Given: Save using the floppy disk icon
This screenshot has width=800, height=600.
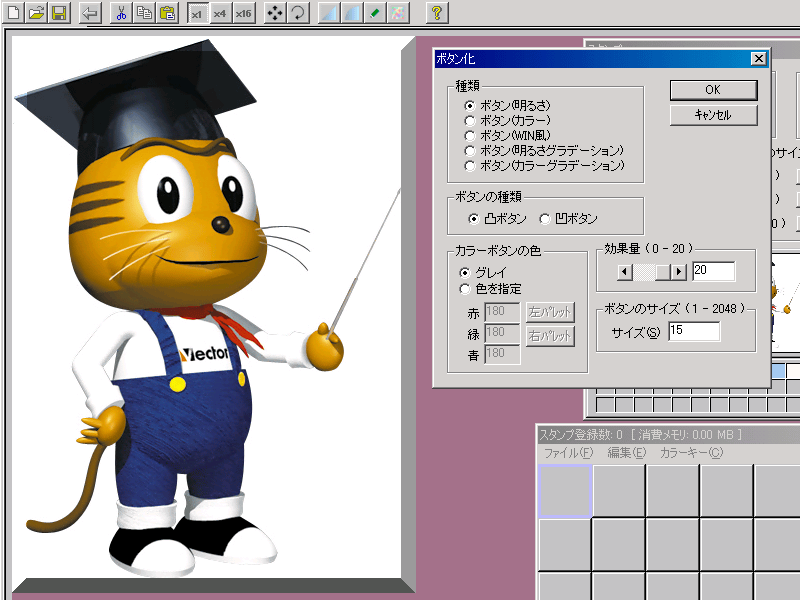Looking at the screenshot, I should tap(59, 12).
